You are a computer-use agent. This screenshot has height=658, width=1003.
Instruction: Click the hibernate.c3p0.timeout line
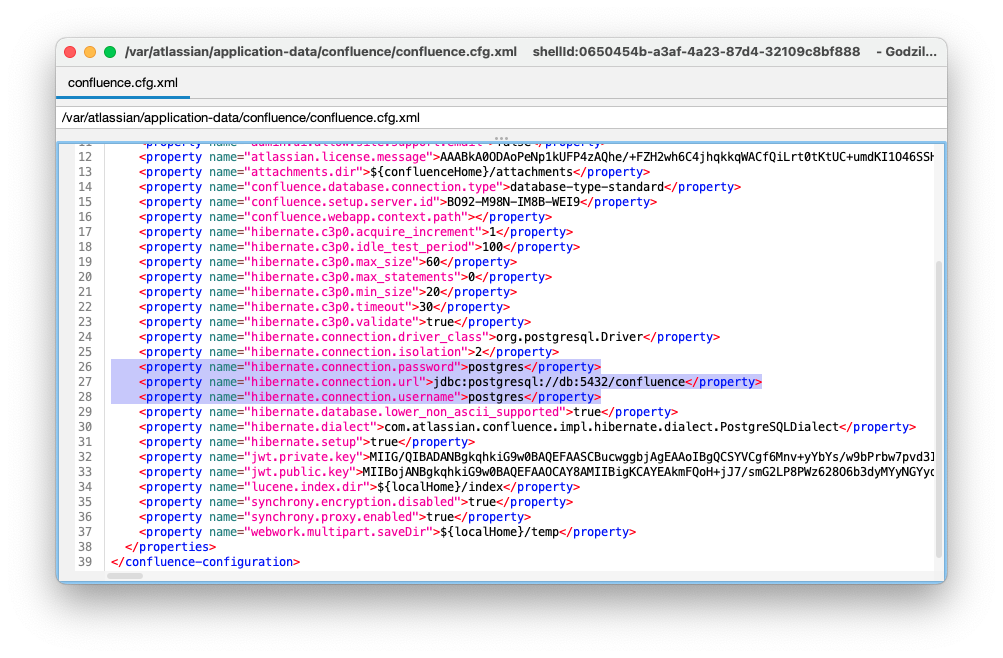[324, 307]
